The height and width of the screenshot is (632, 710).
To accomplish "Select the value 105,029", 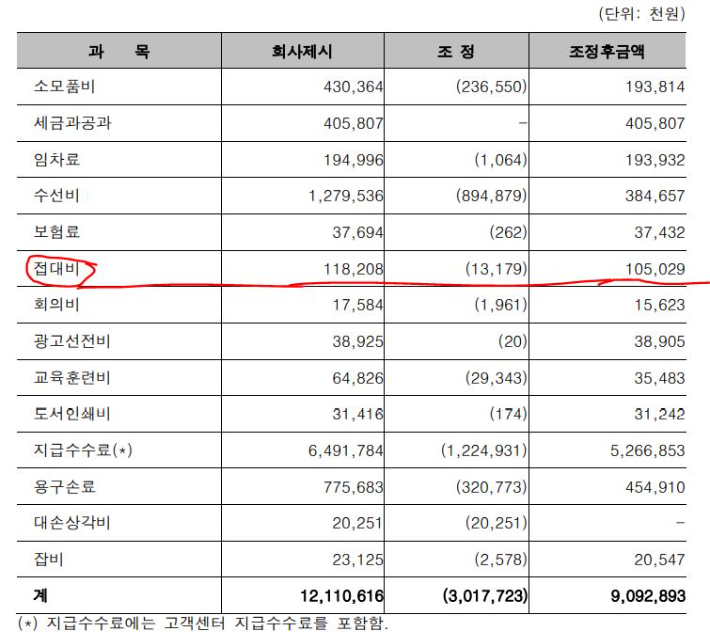I will [655, 269].
